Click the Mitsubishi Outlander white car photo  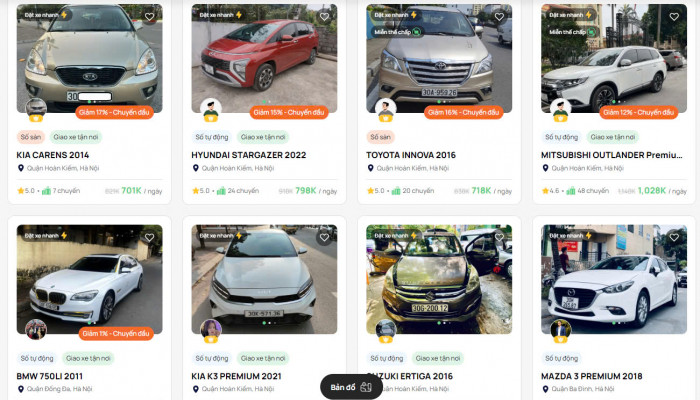point(614,58)
